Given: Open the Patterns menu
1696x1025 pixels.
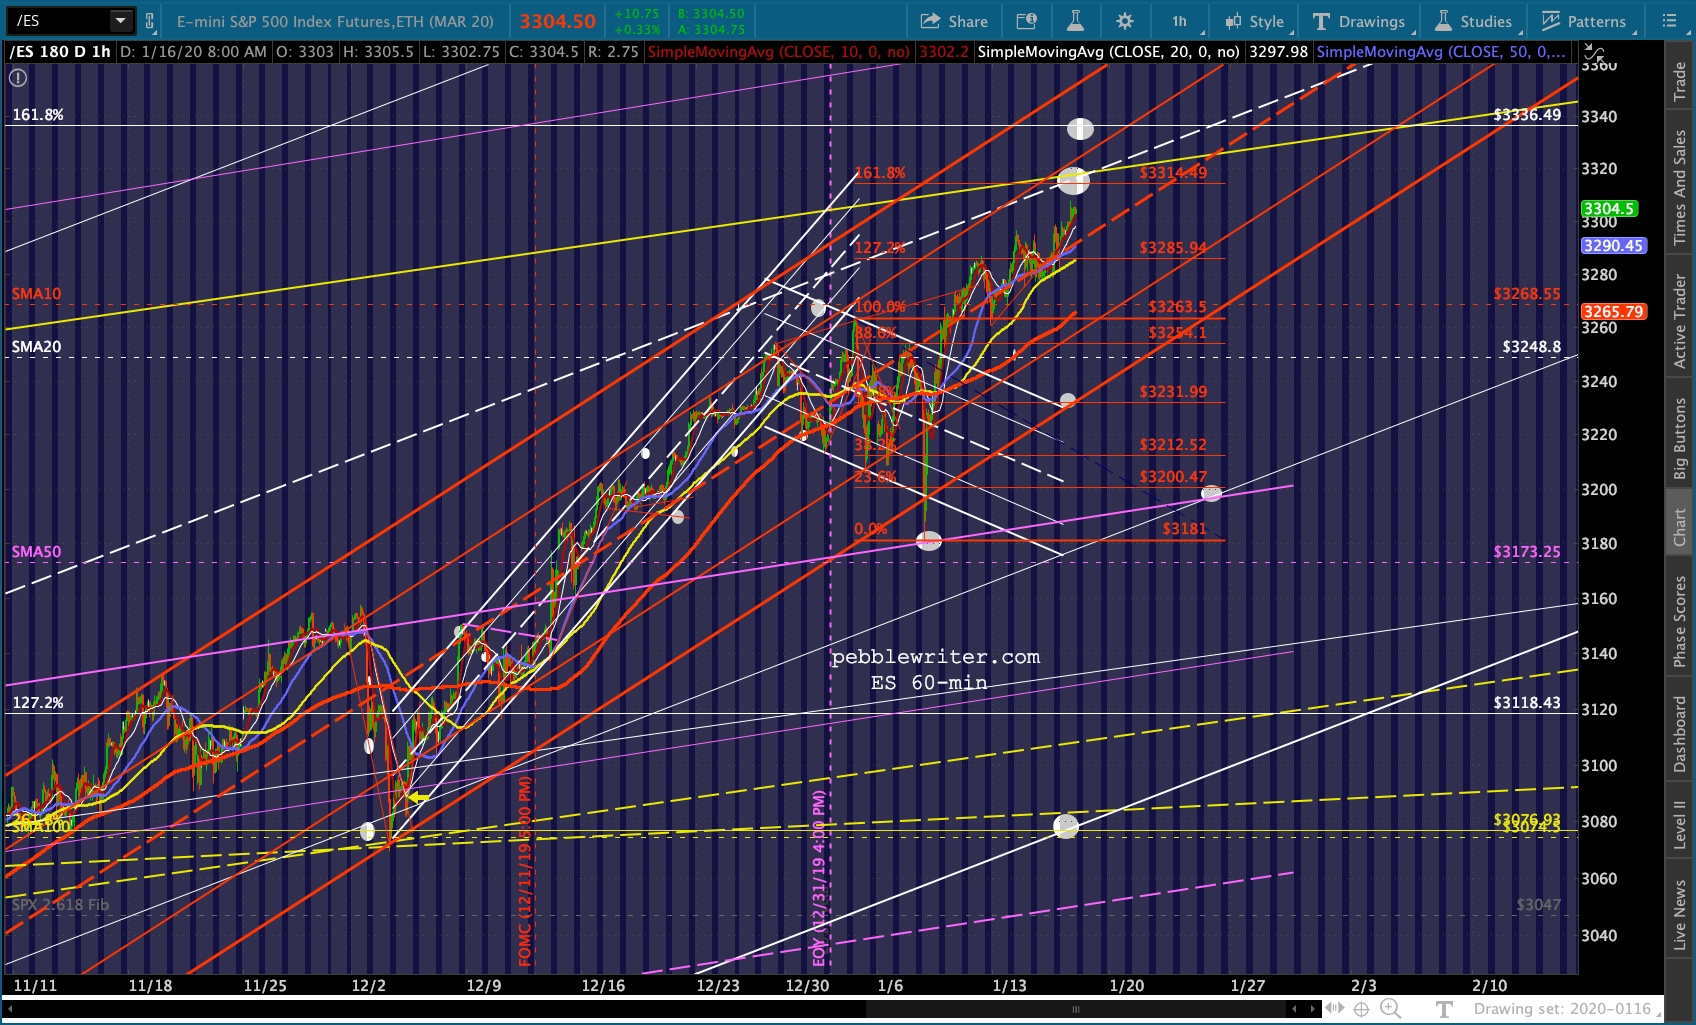Looking at the screenshot, I should tap(1586, 21).
